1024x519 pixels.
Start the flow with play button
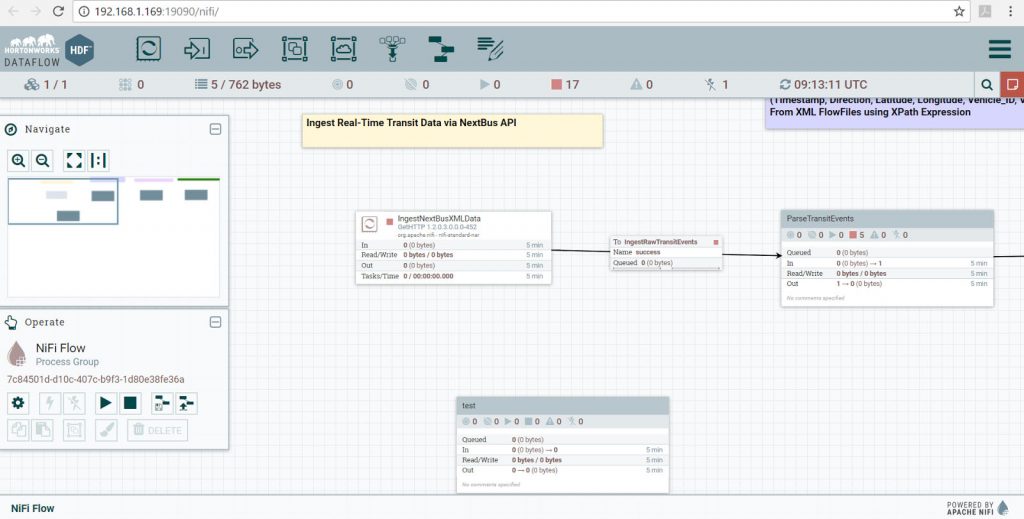click(105, 403)
